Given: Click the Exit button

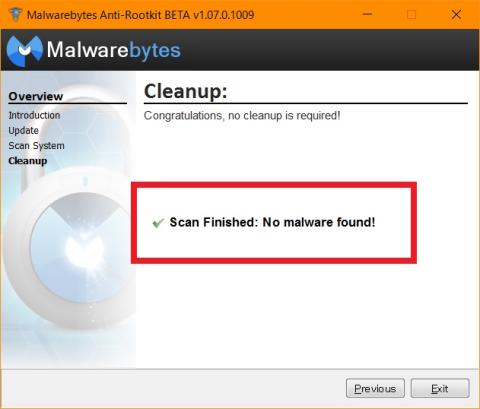Looking at the screenshot, I should tap(440, 389).
